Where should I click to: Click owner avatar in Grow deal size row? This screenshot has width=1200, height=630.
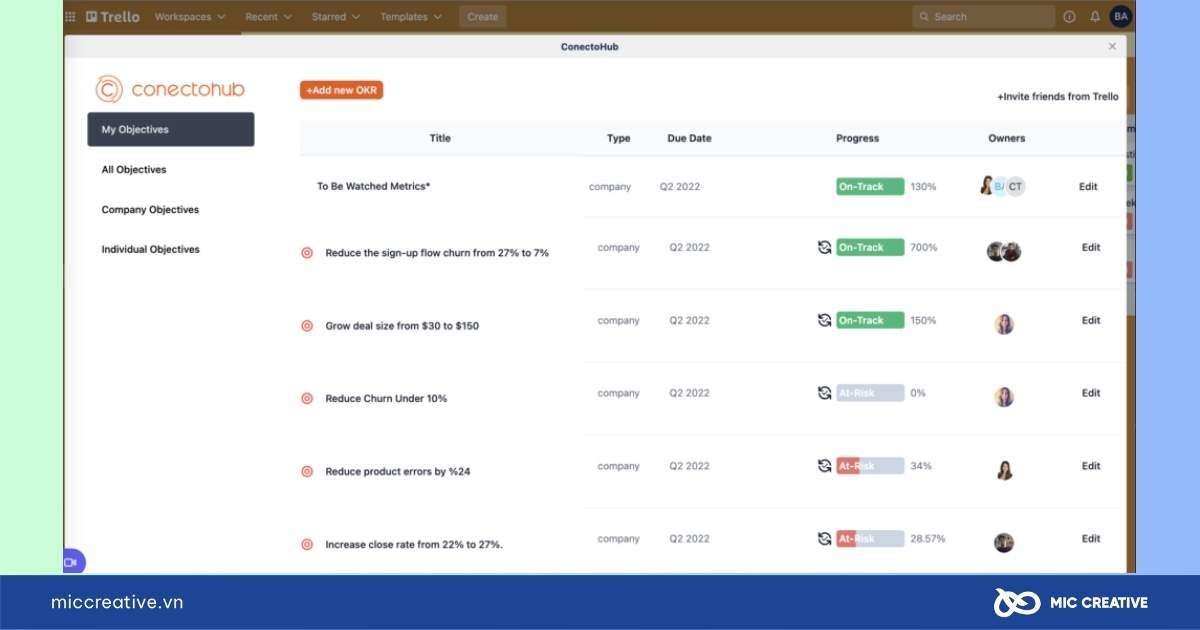(1004, 324)
